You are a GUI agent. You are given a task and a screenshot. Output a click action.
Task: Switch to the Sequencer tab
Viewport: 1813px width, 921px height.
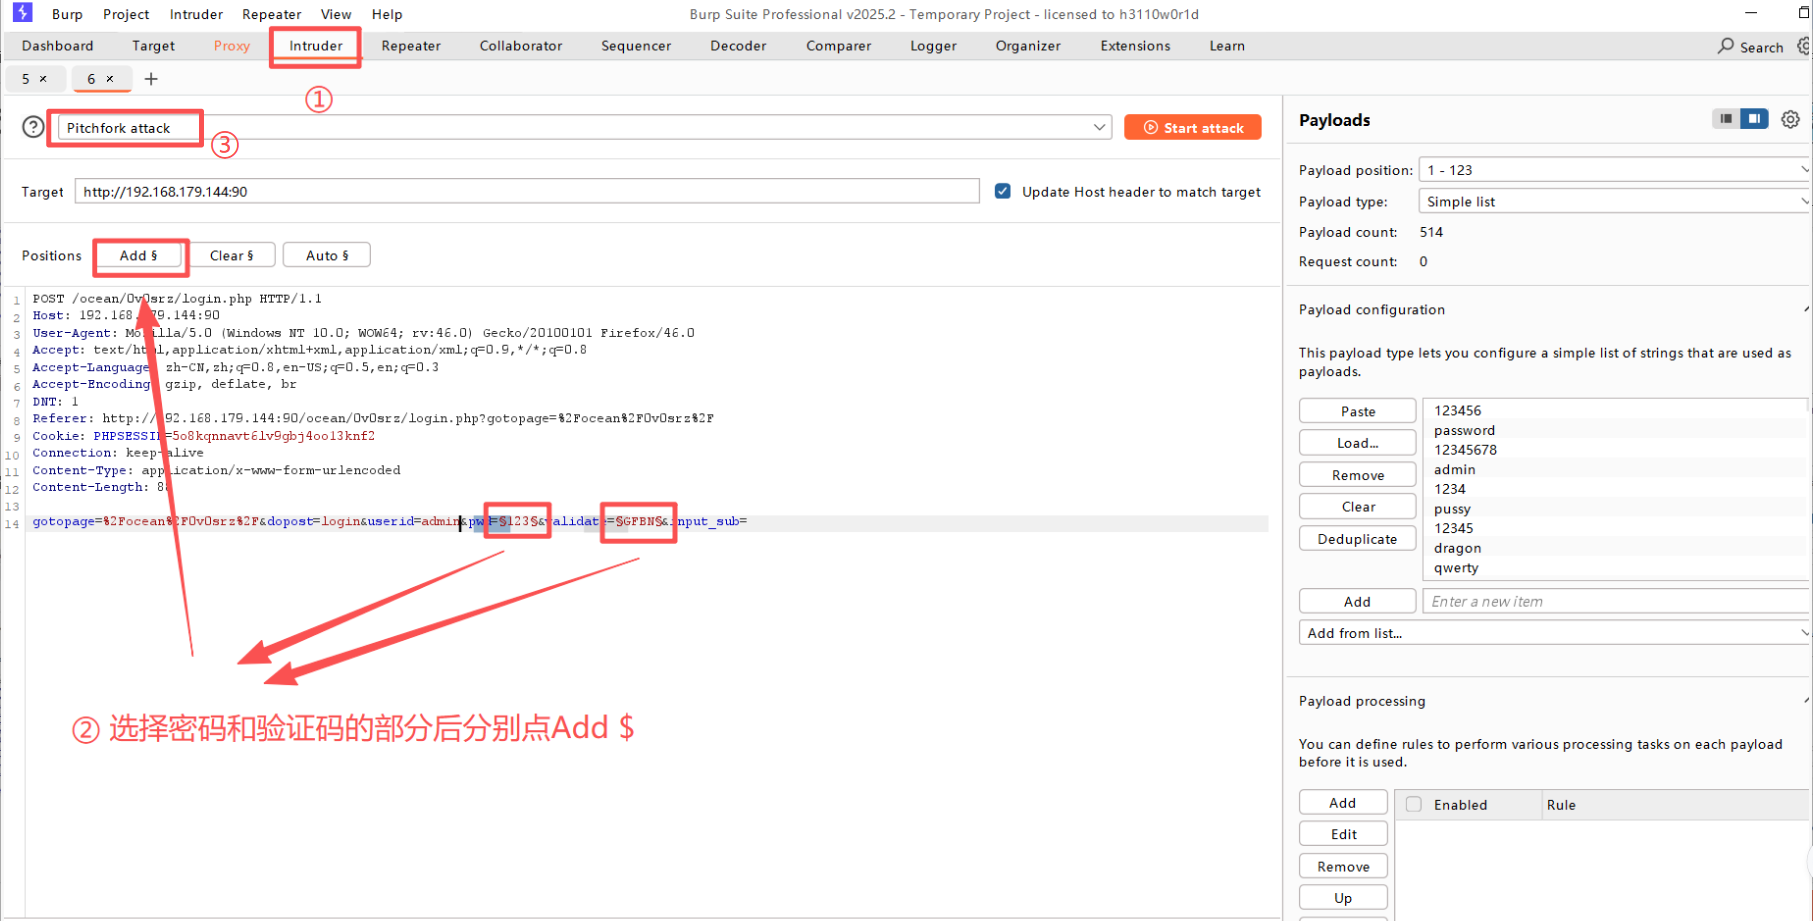[x=636, y=46]
